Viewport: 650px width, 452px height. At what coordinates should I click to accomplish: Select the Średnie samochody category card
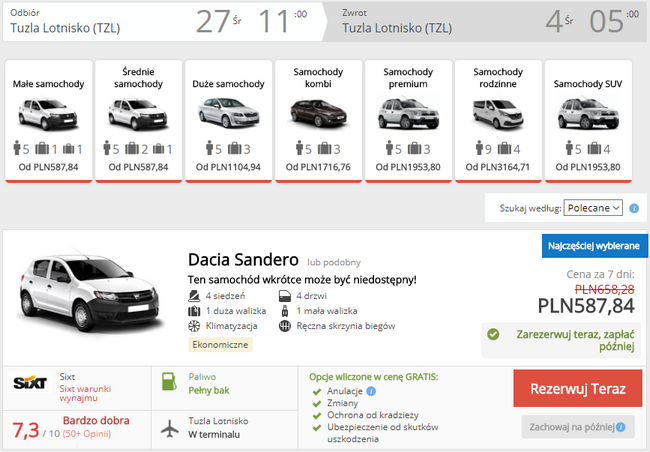click(139, 120)
